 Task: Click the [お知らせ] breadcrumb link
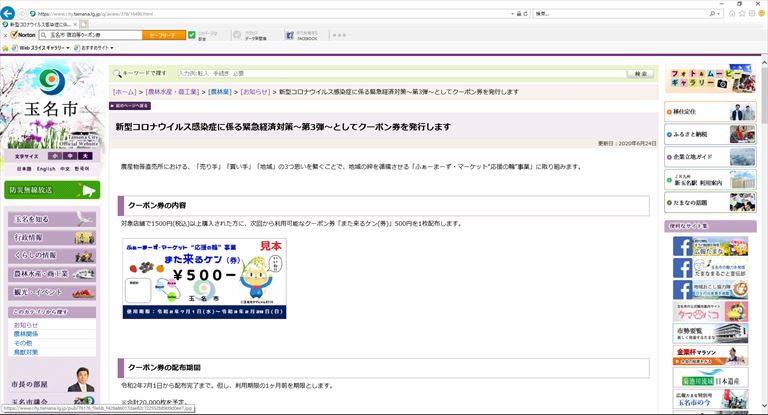pos(255,92)
